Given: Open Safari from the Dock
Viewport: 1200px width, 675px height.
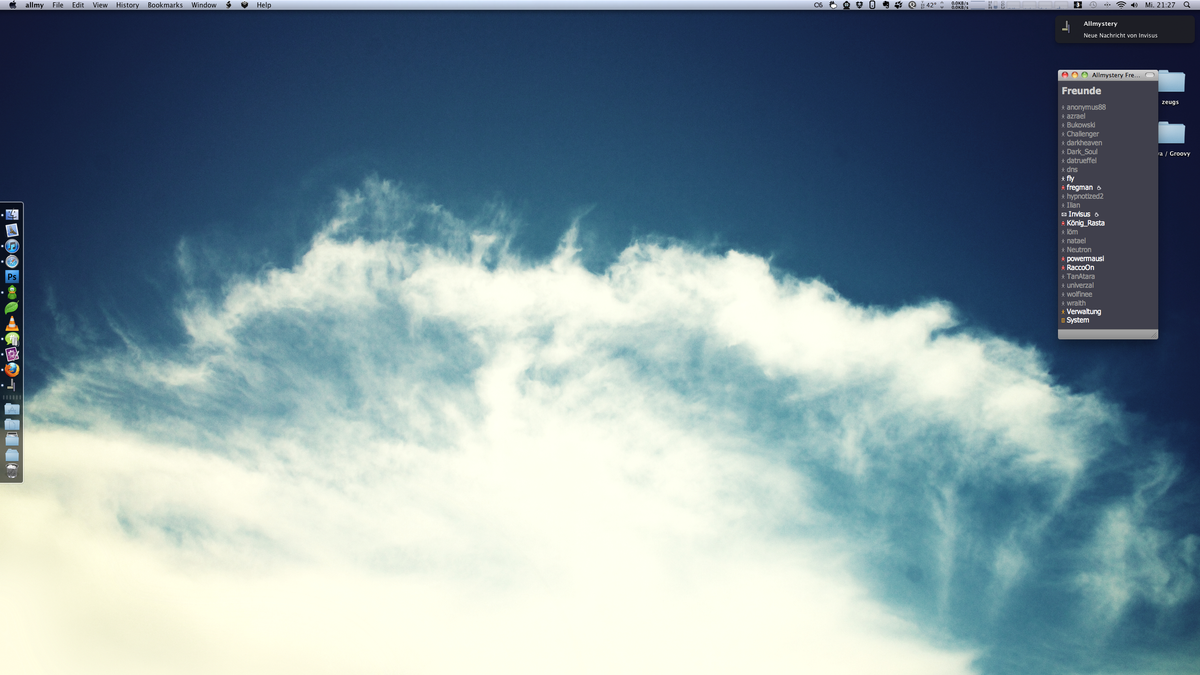Looking at the screenshot, I should (x=12, y=261).
